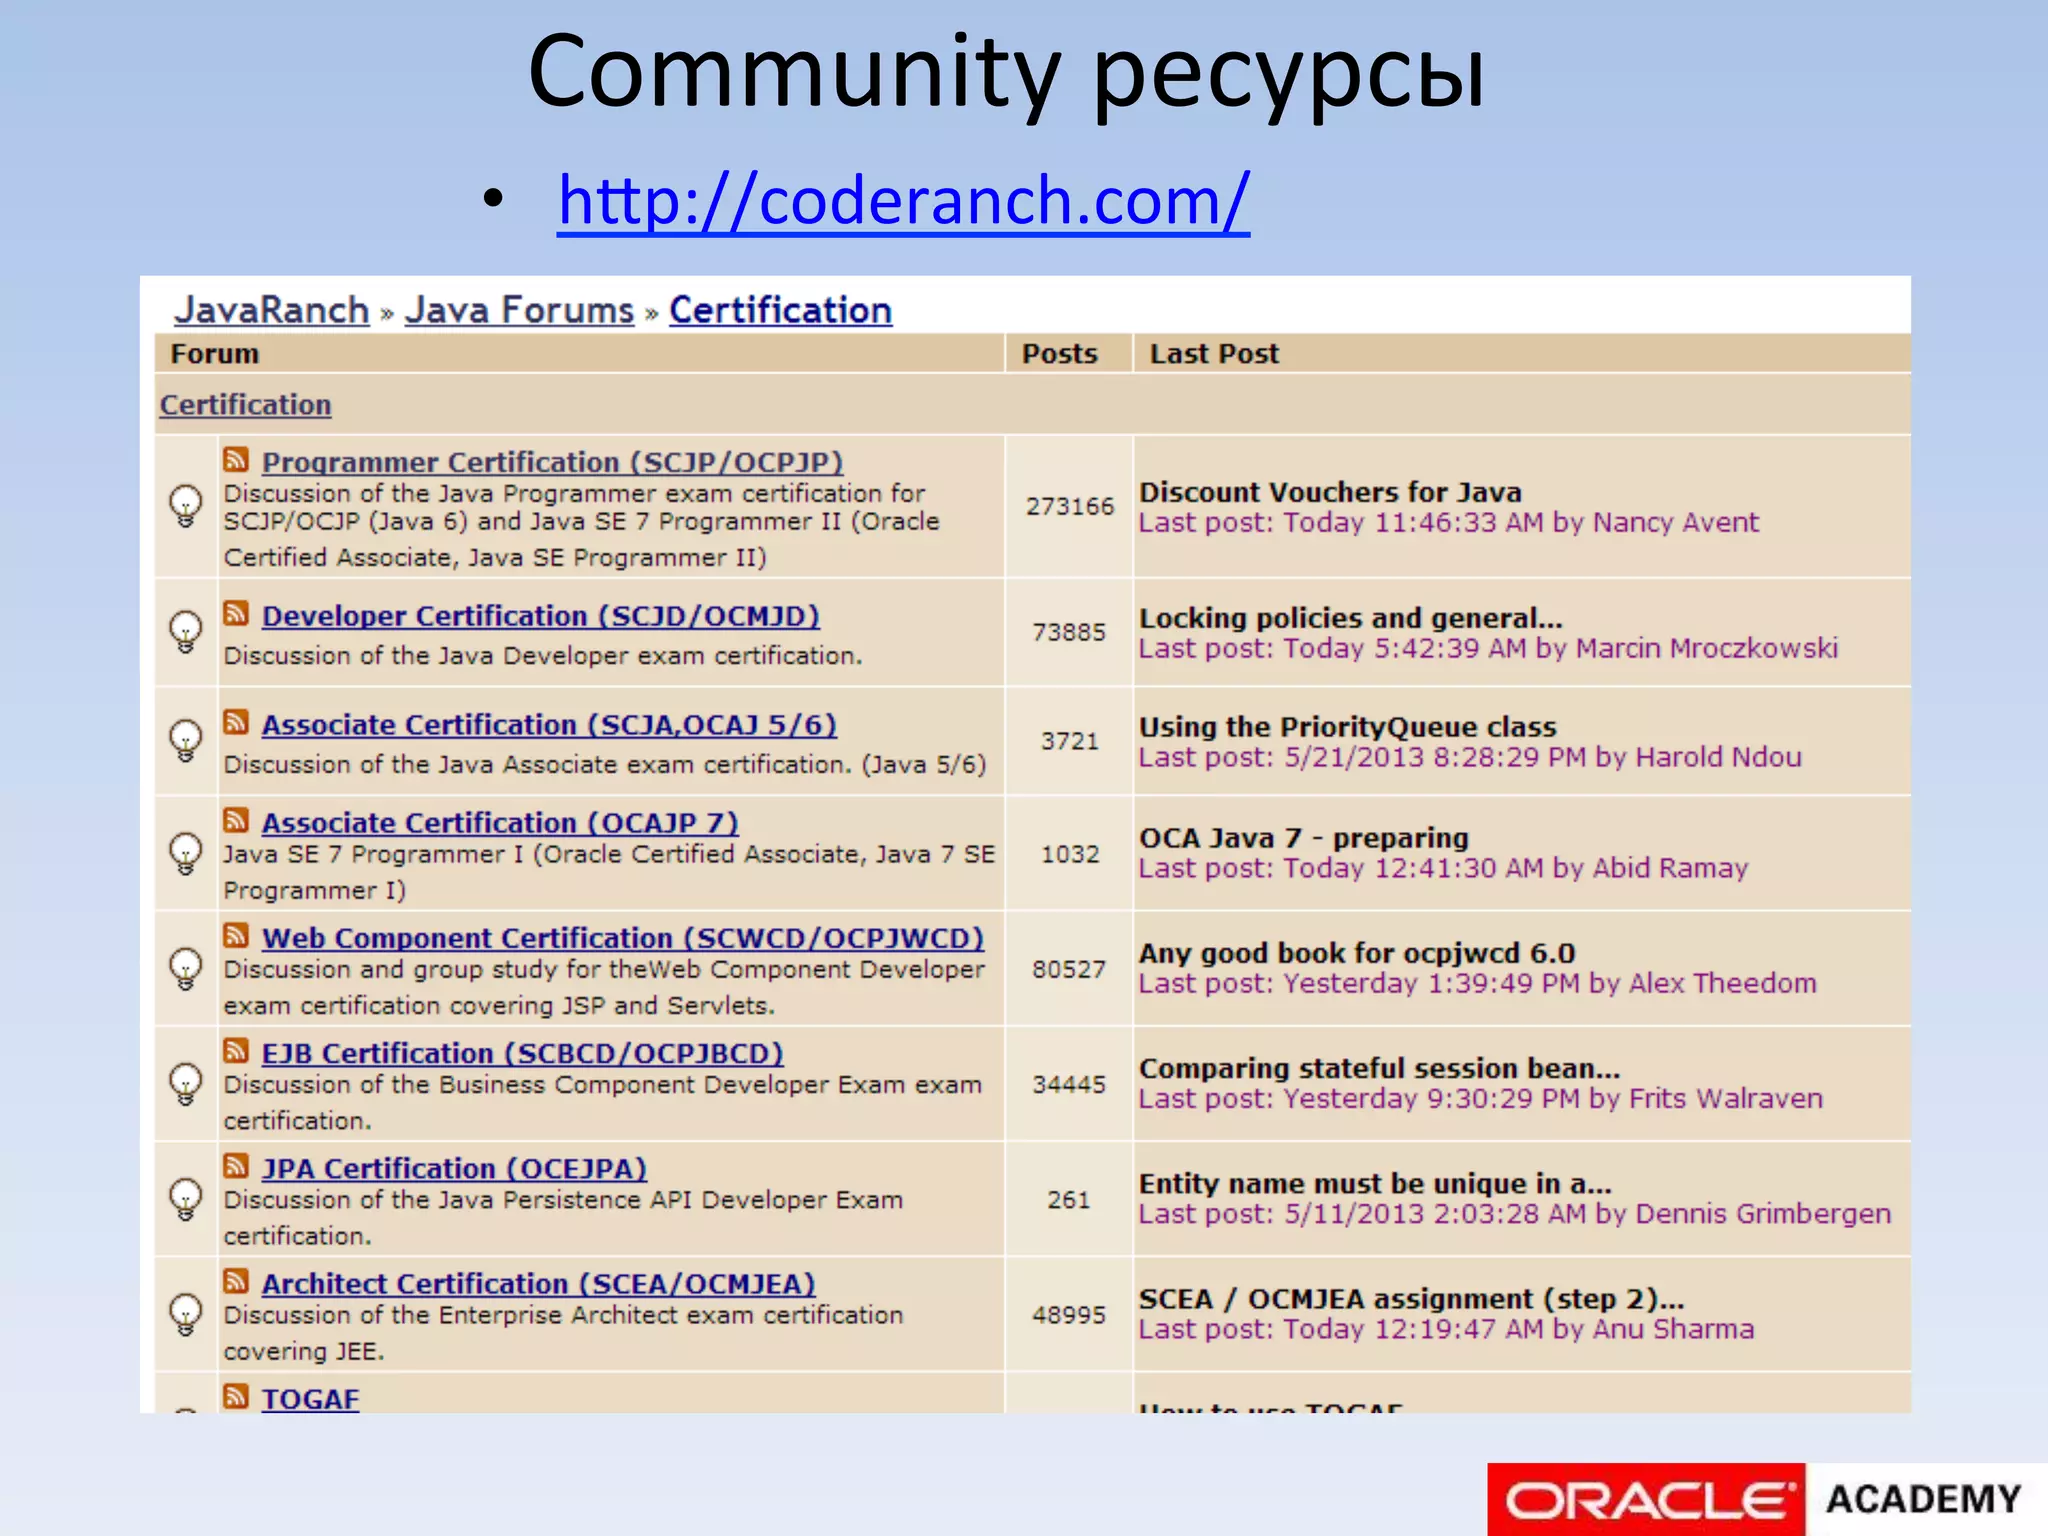The image size is (2048, 1536).
Task: Open last post 'Locking policies and general...'
Action: pos(1351,618)
